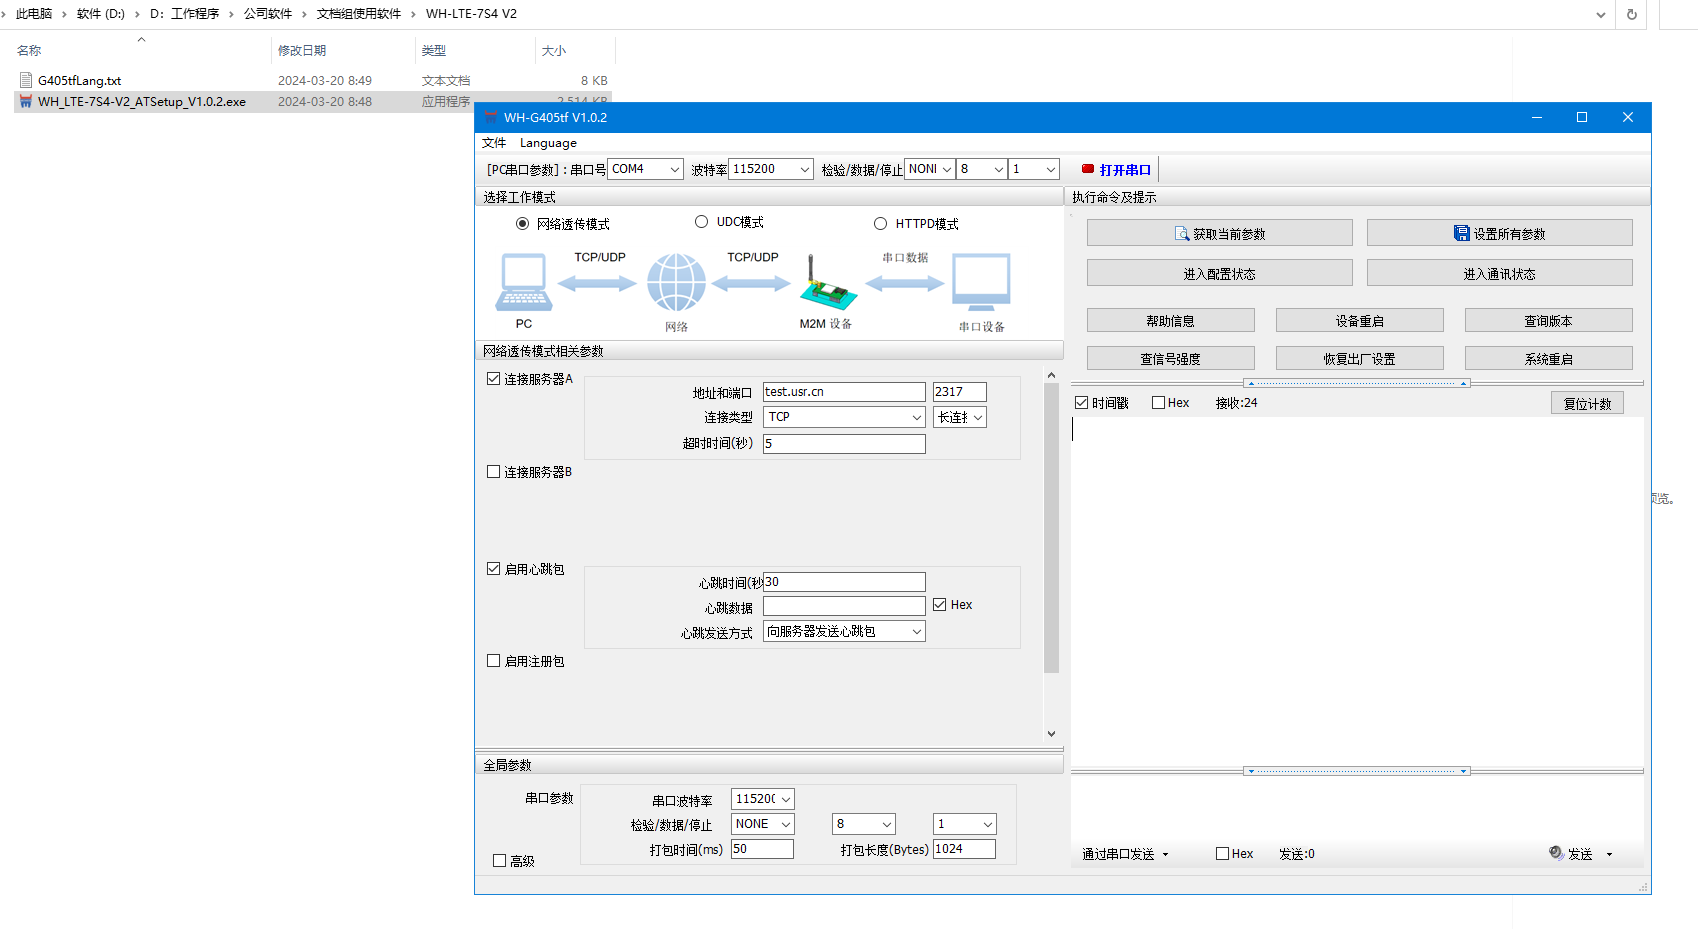Click the 复位计数 button
The width and height of the screenshot is (1698, 929).
(x=1587, y=404)
